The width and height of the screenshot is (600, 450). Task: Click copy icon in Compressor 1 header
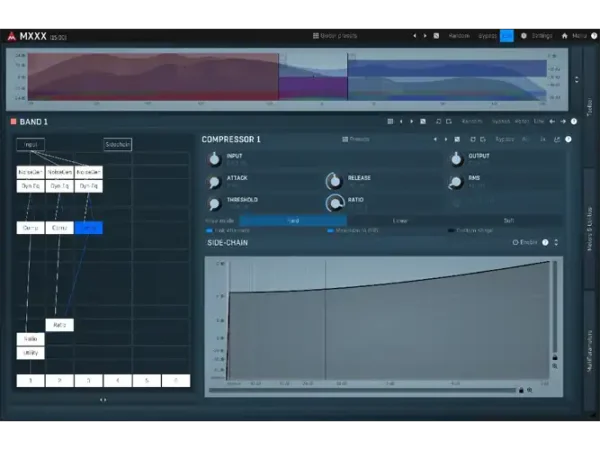pyautogui.click(x=473, y=139)
